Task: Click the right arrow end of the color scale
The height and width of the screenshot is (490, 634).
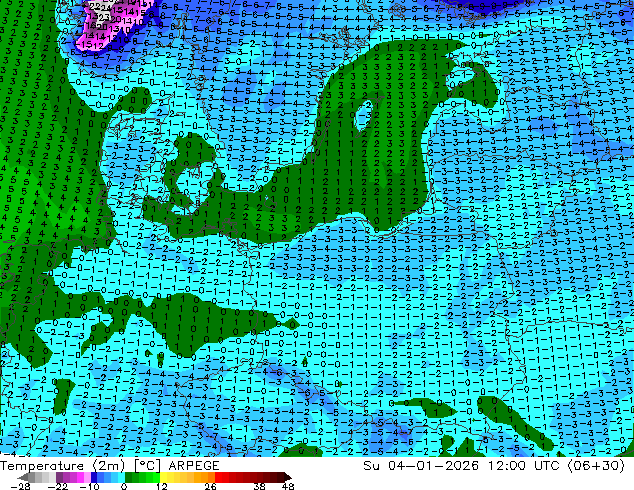Action: click(x=288, y=477)
